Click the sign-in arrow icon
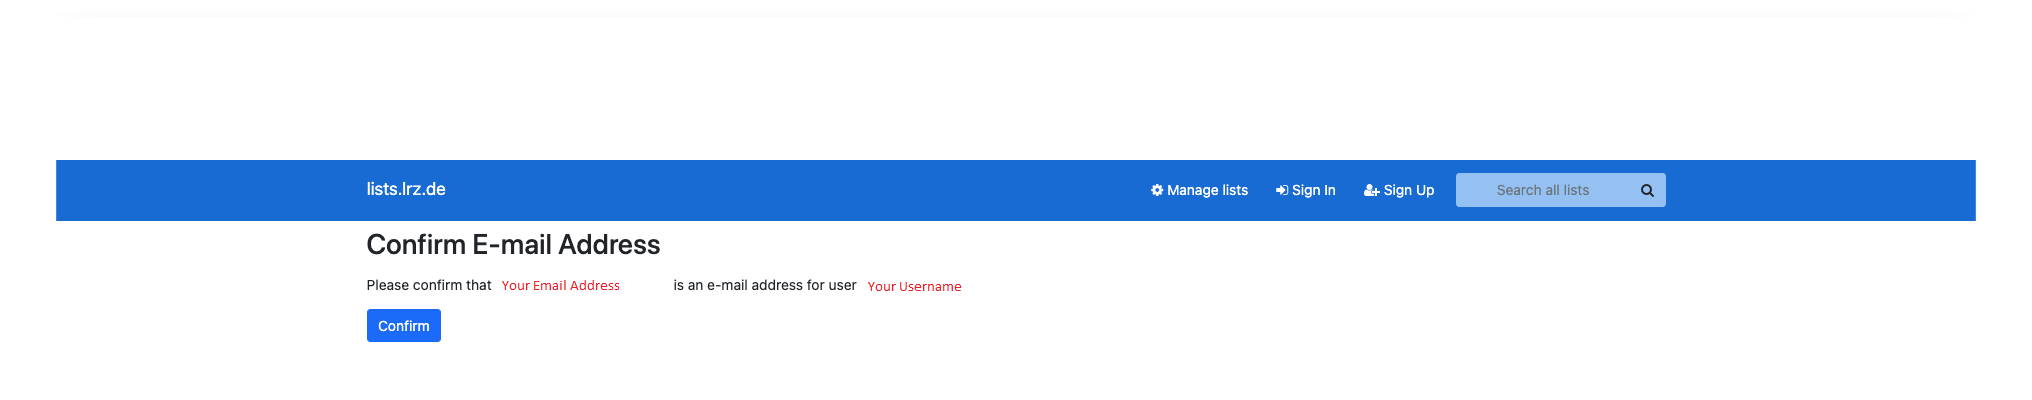This screenshot has height=400, width=2032. point(1282,190)
